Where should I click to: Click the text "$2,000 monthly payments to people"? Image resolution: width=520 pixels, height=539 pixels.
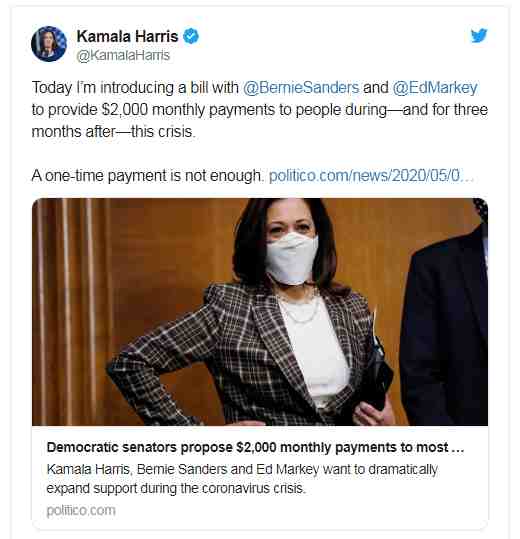click(x=221, y=110)
